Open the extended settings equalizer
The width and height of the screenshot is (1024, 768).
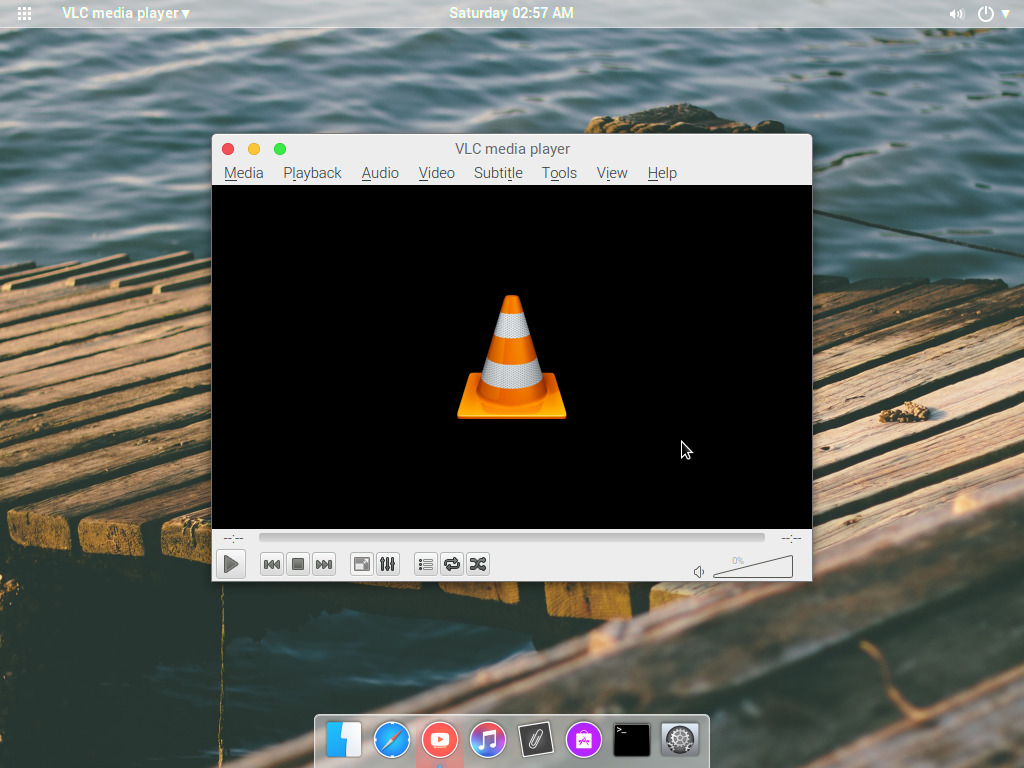click(x=388, y=563)
